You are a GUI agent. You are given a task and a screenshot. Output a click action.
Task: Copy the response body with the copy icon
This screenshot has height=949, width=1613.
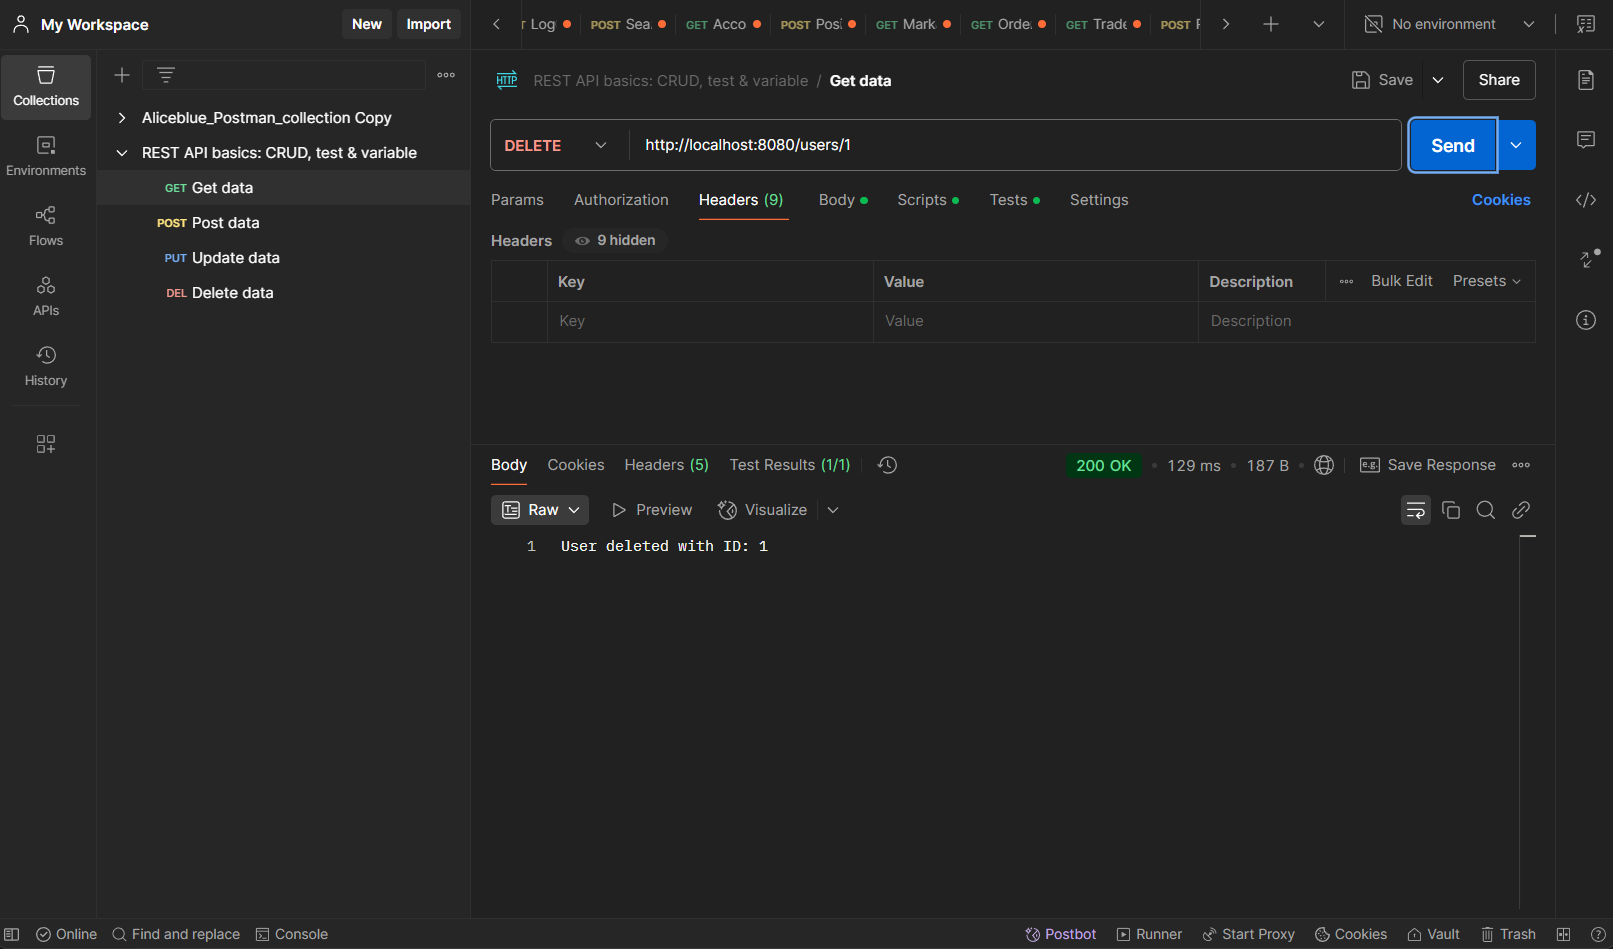click(1451, 510)
